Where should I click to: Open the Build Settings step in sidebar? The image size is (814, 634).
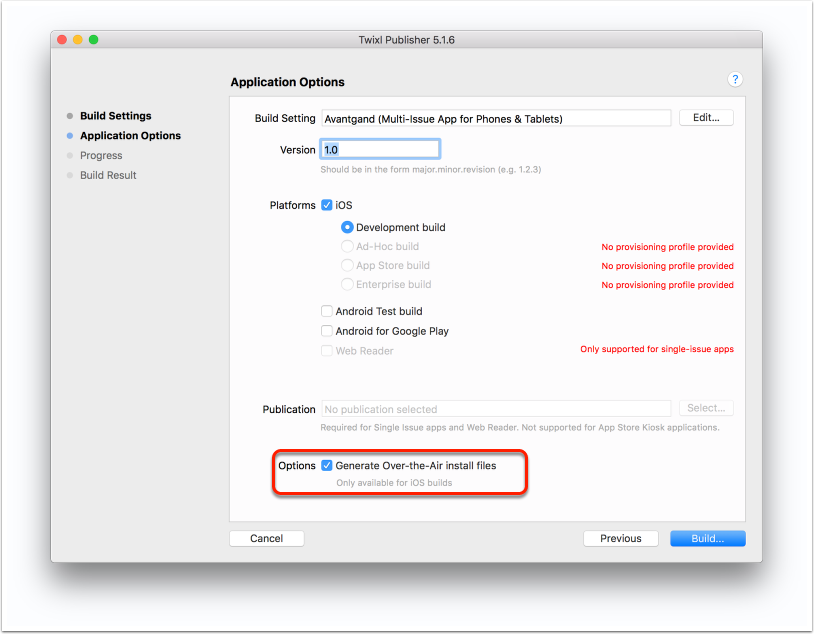coord(115,116)
